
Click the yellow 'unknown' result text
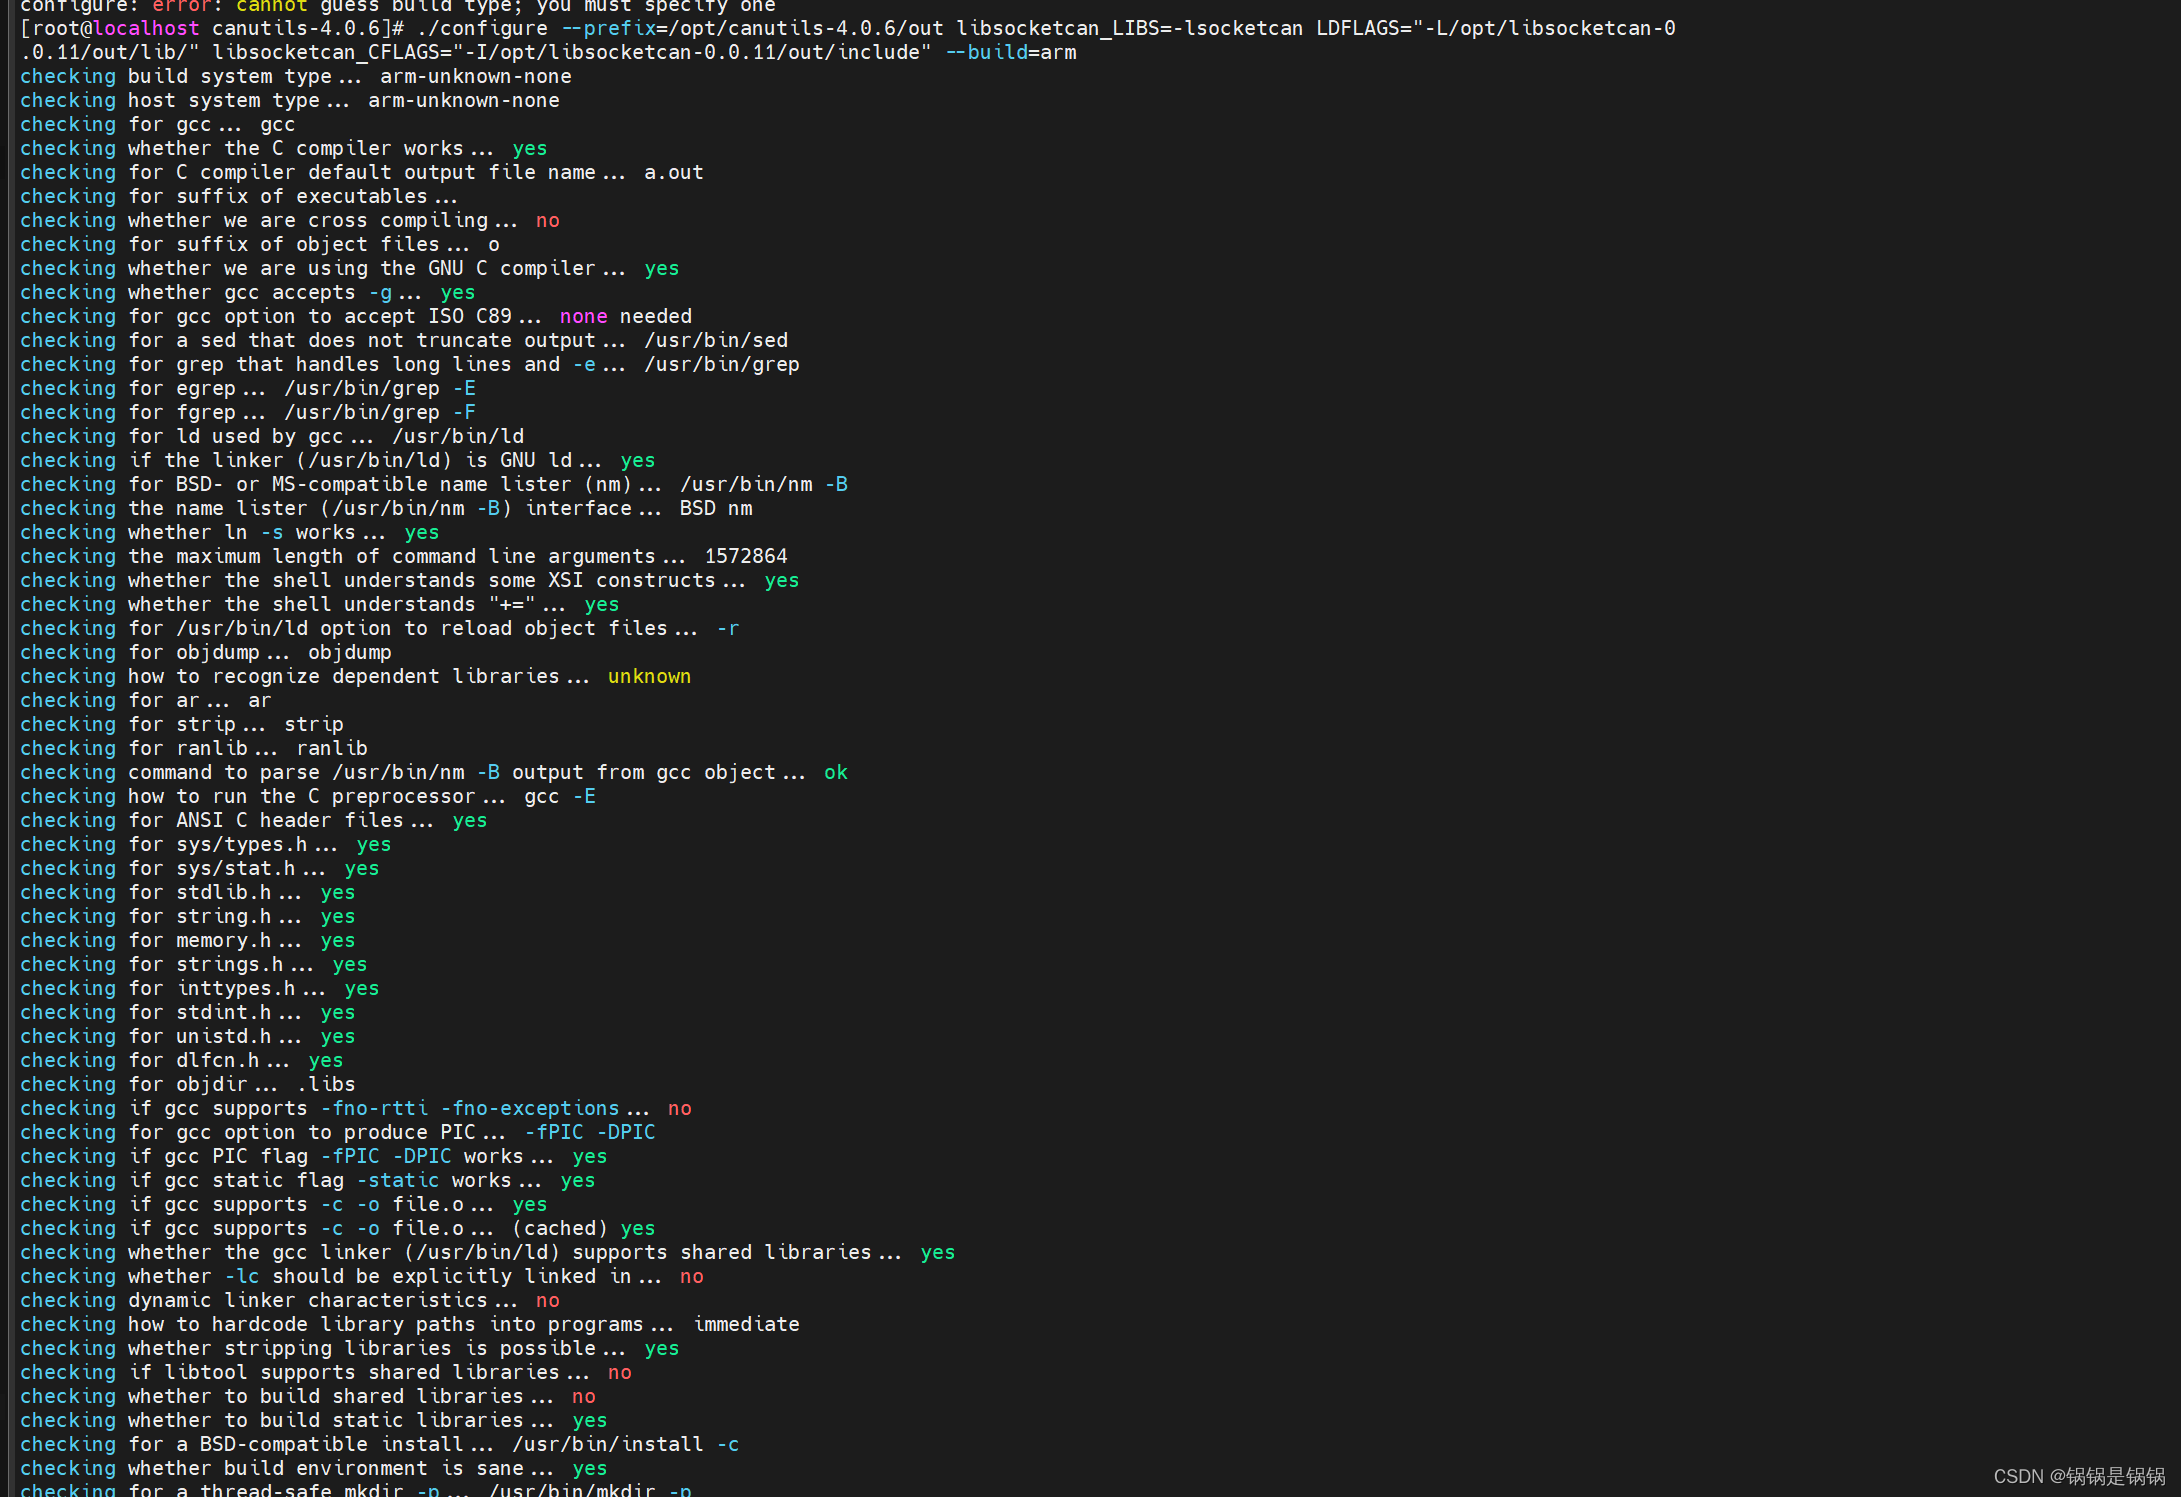point(649,676)
